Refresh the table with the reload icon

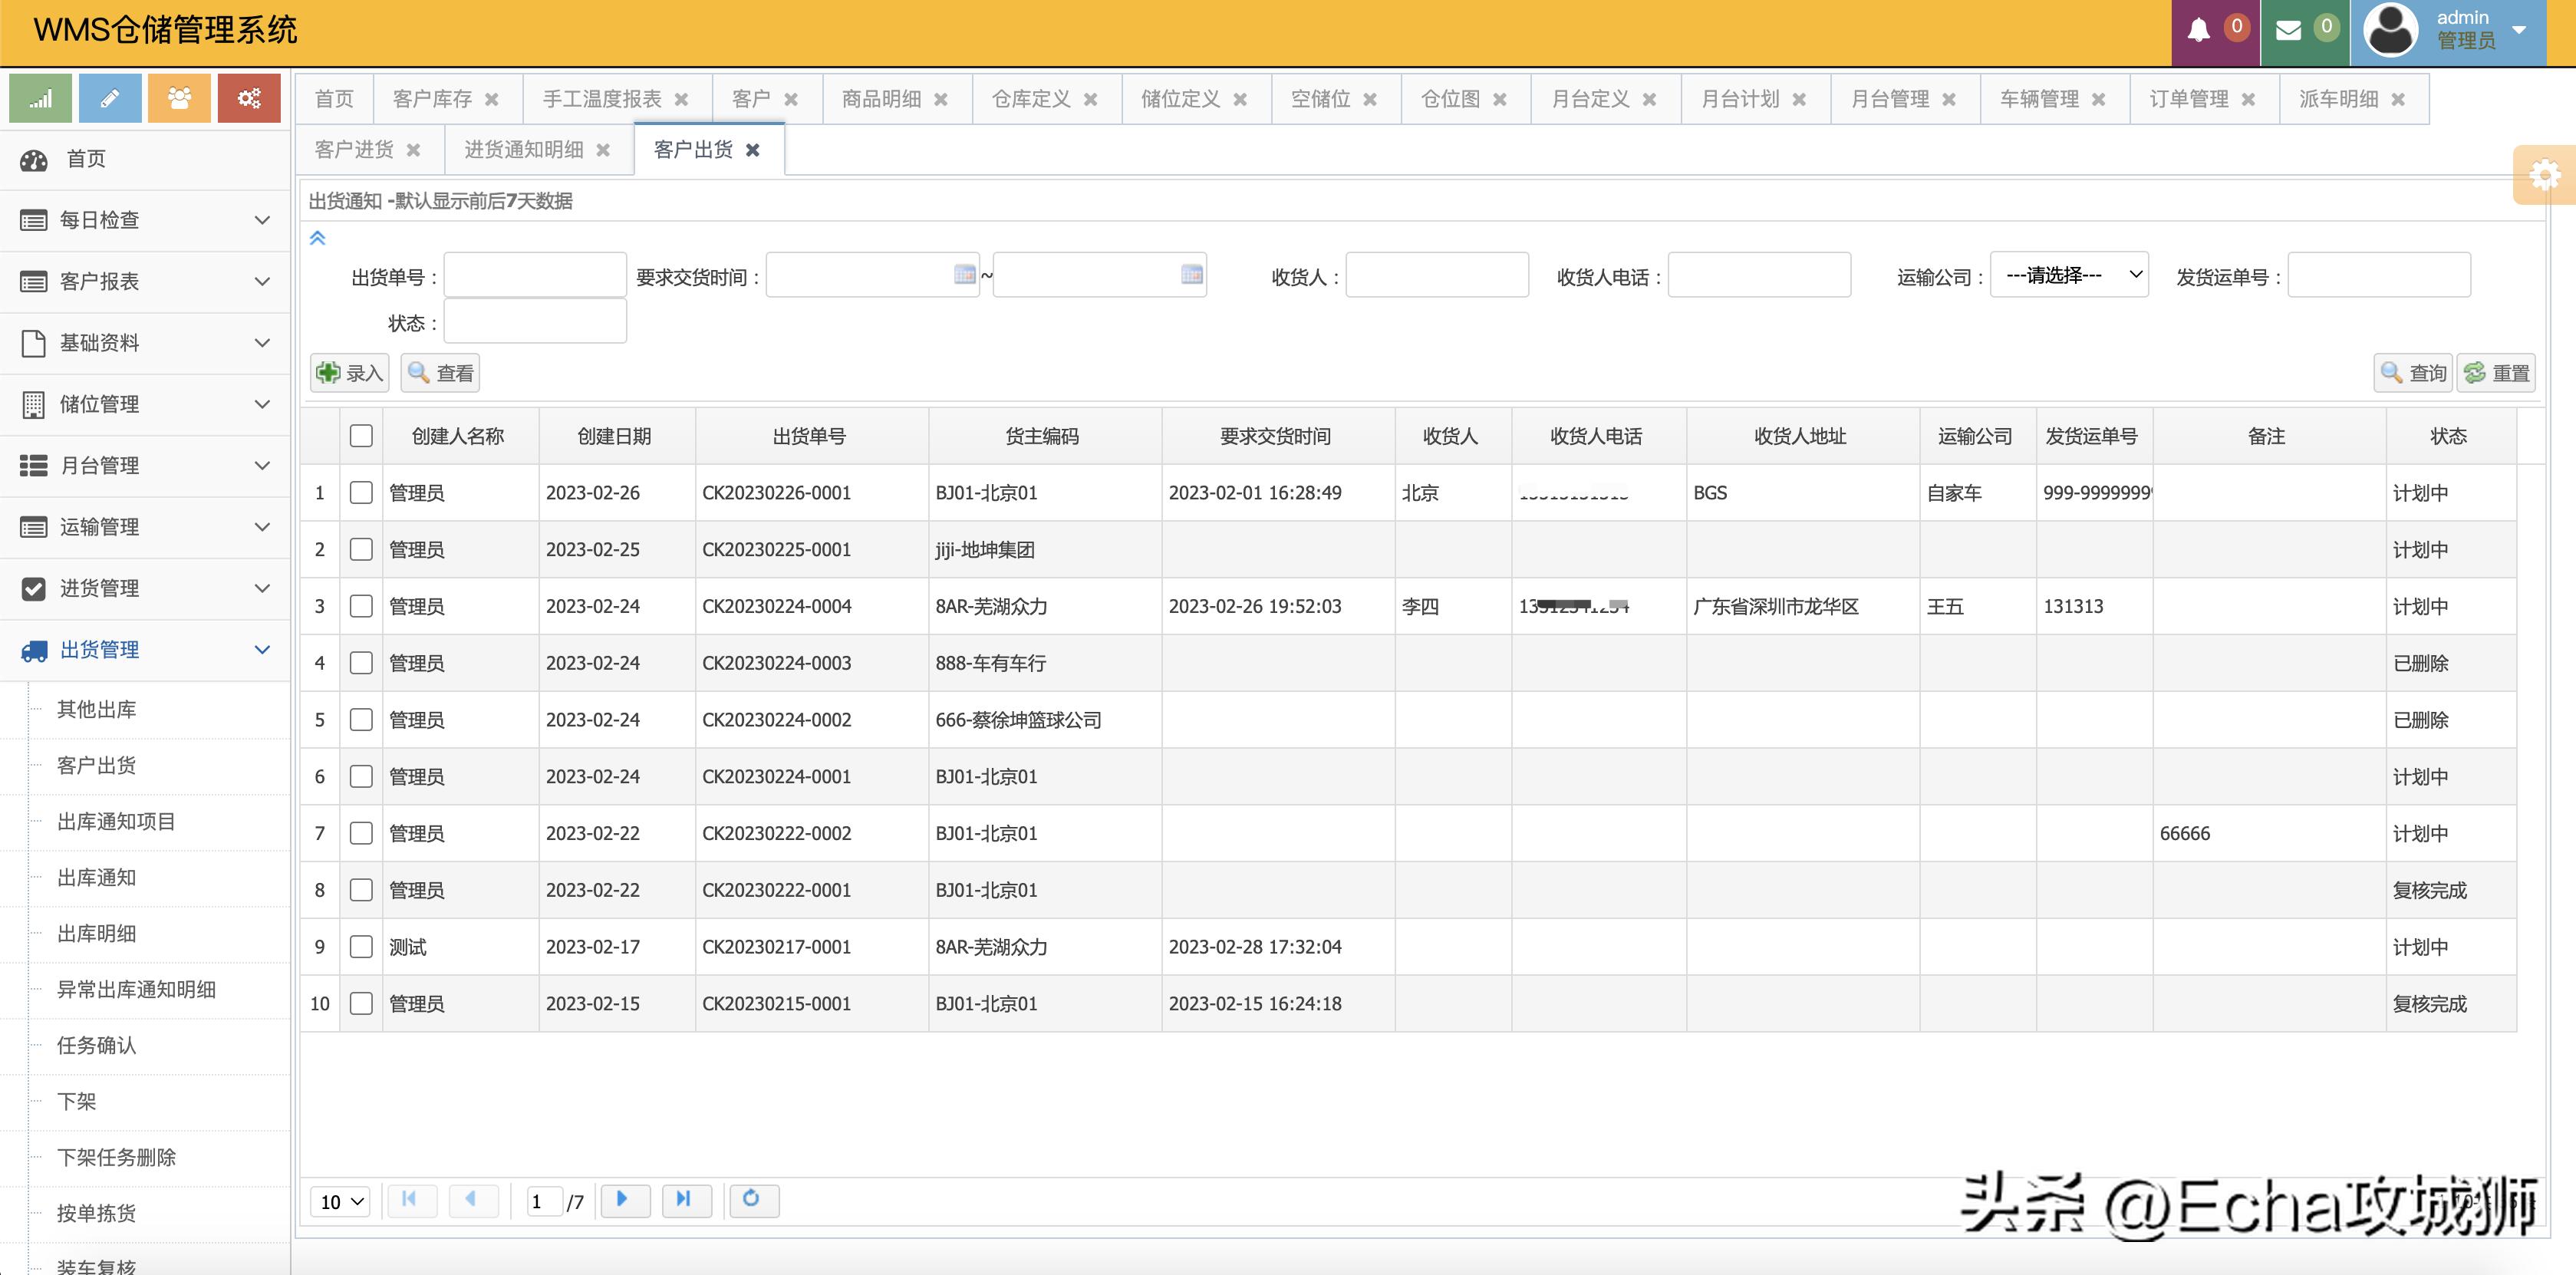(754, 1200)
